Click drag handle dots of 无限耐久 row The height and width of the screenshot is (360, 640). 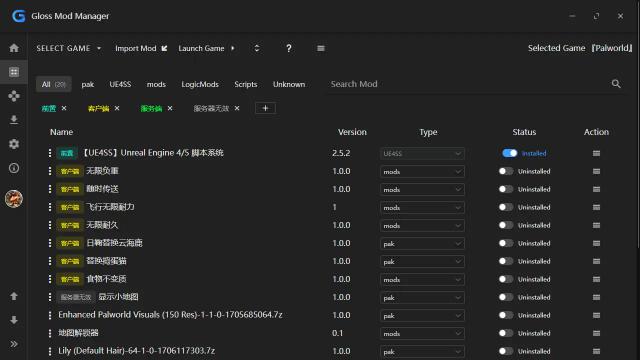pos(50,225)
